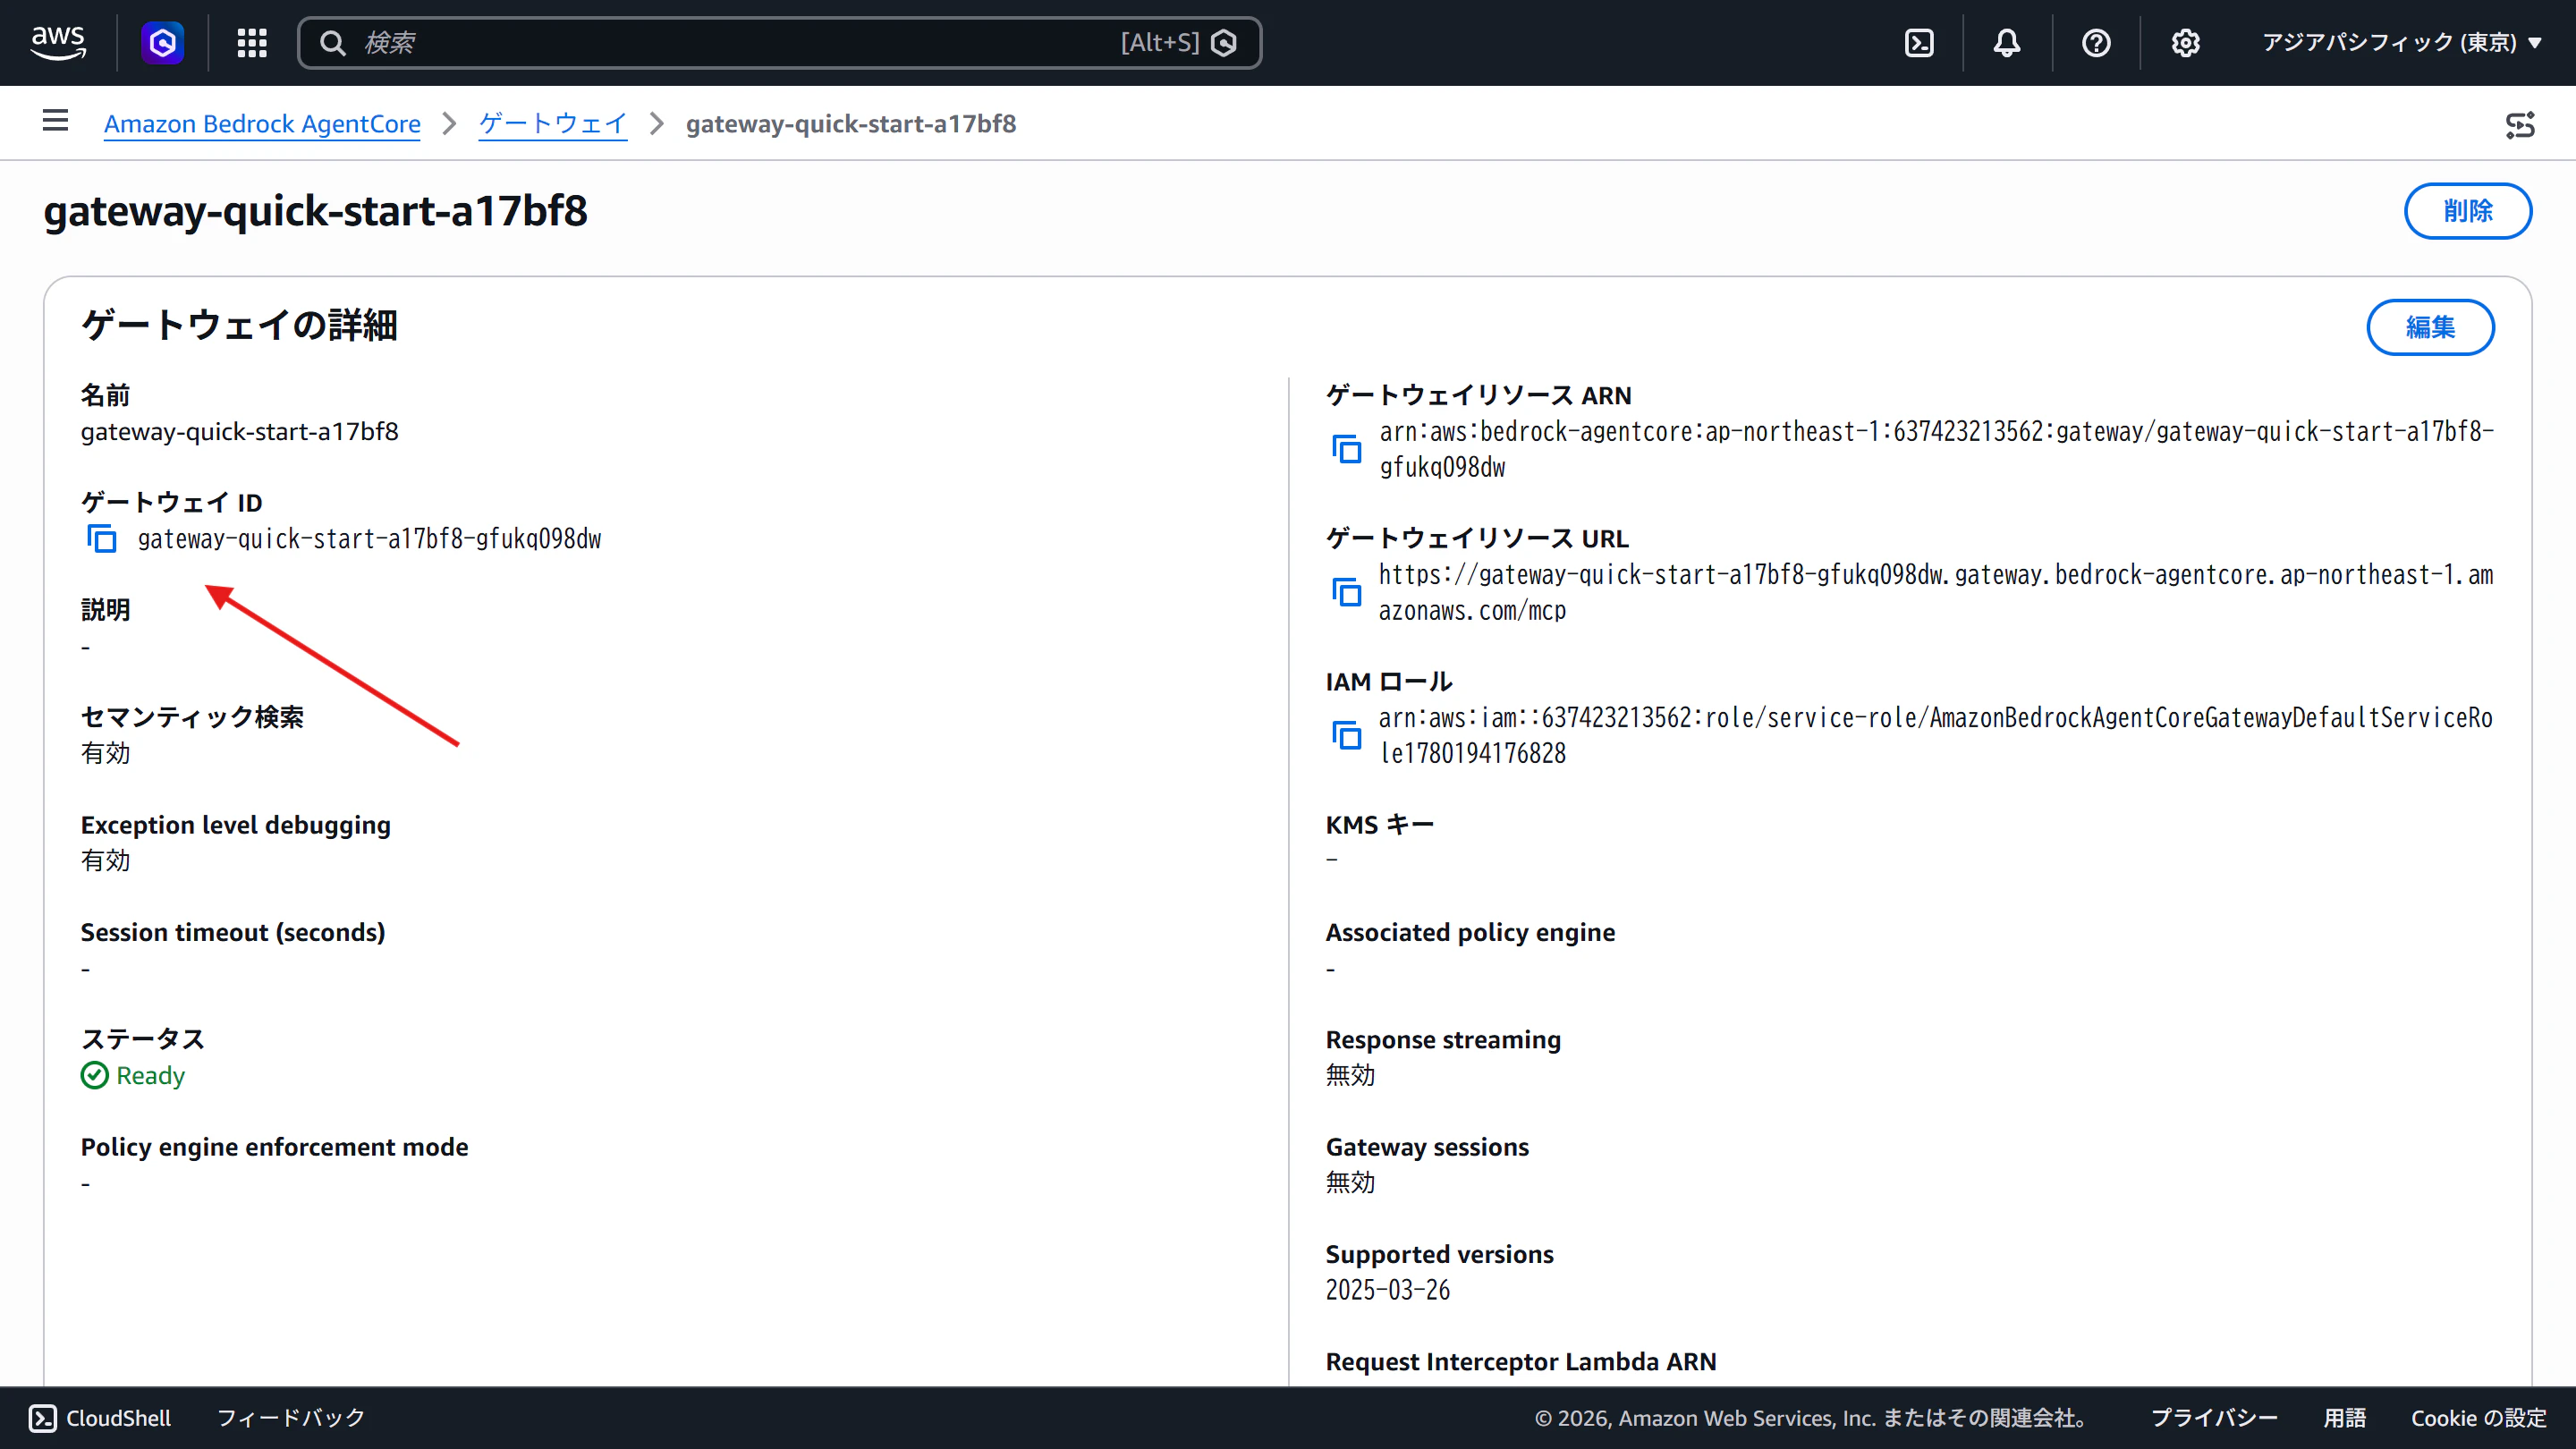Open the notifications bell
The height and width of the screenshot is (1449, 2576).
2007,42
